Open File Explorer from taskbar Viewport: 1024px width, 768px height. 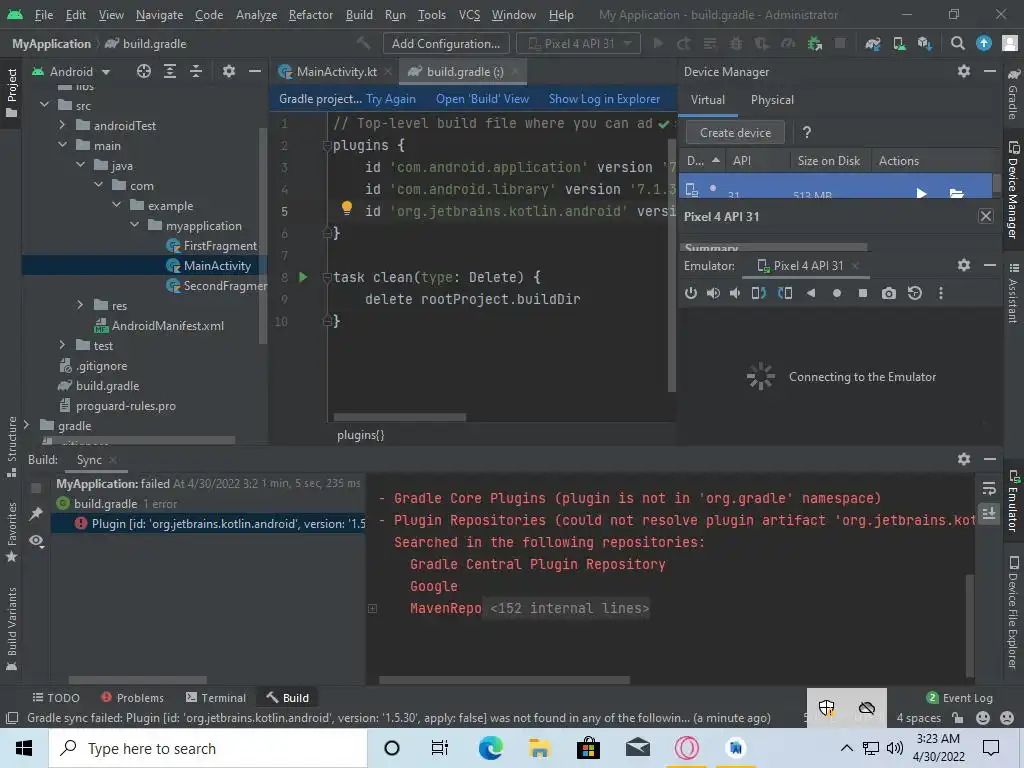pyautogui.click(x=539, y=748)
